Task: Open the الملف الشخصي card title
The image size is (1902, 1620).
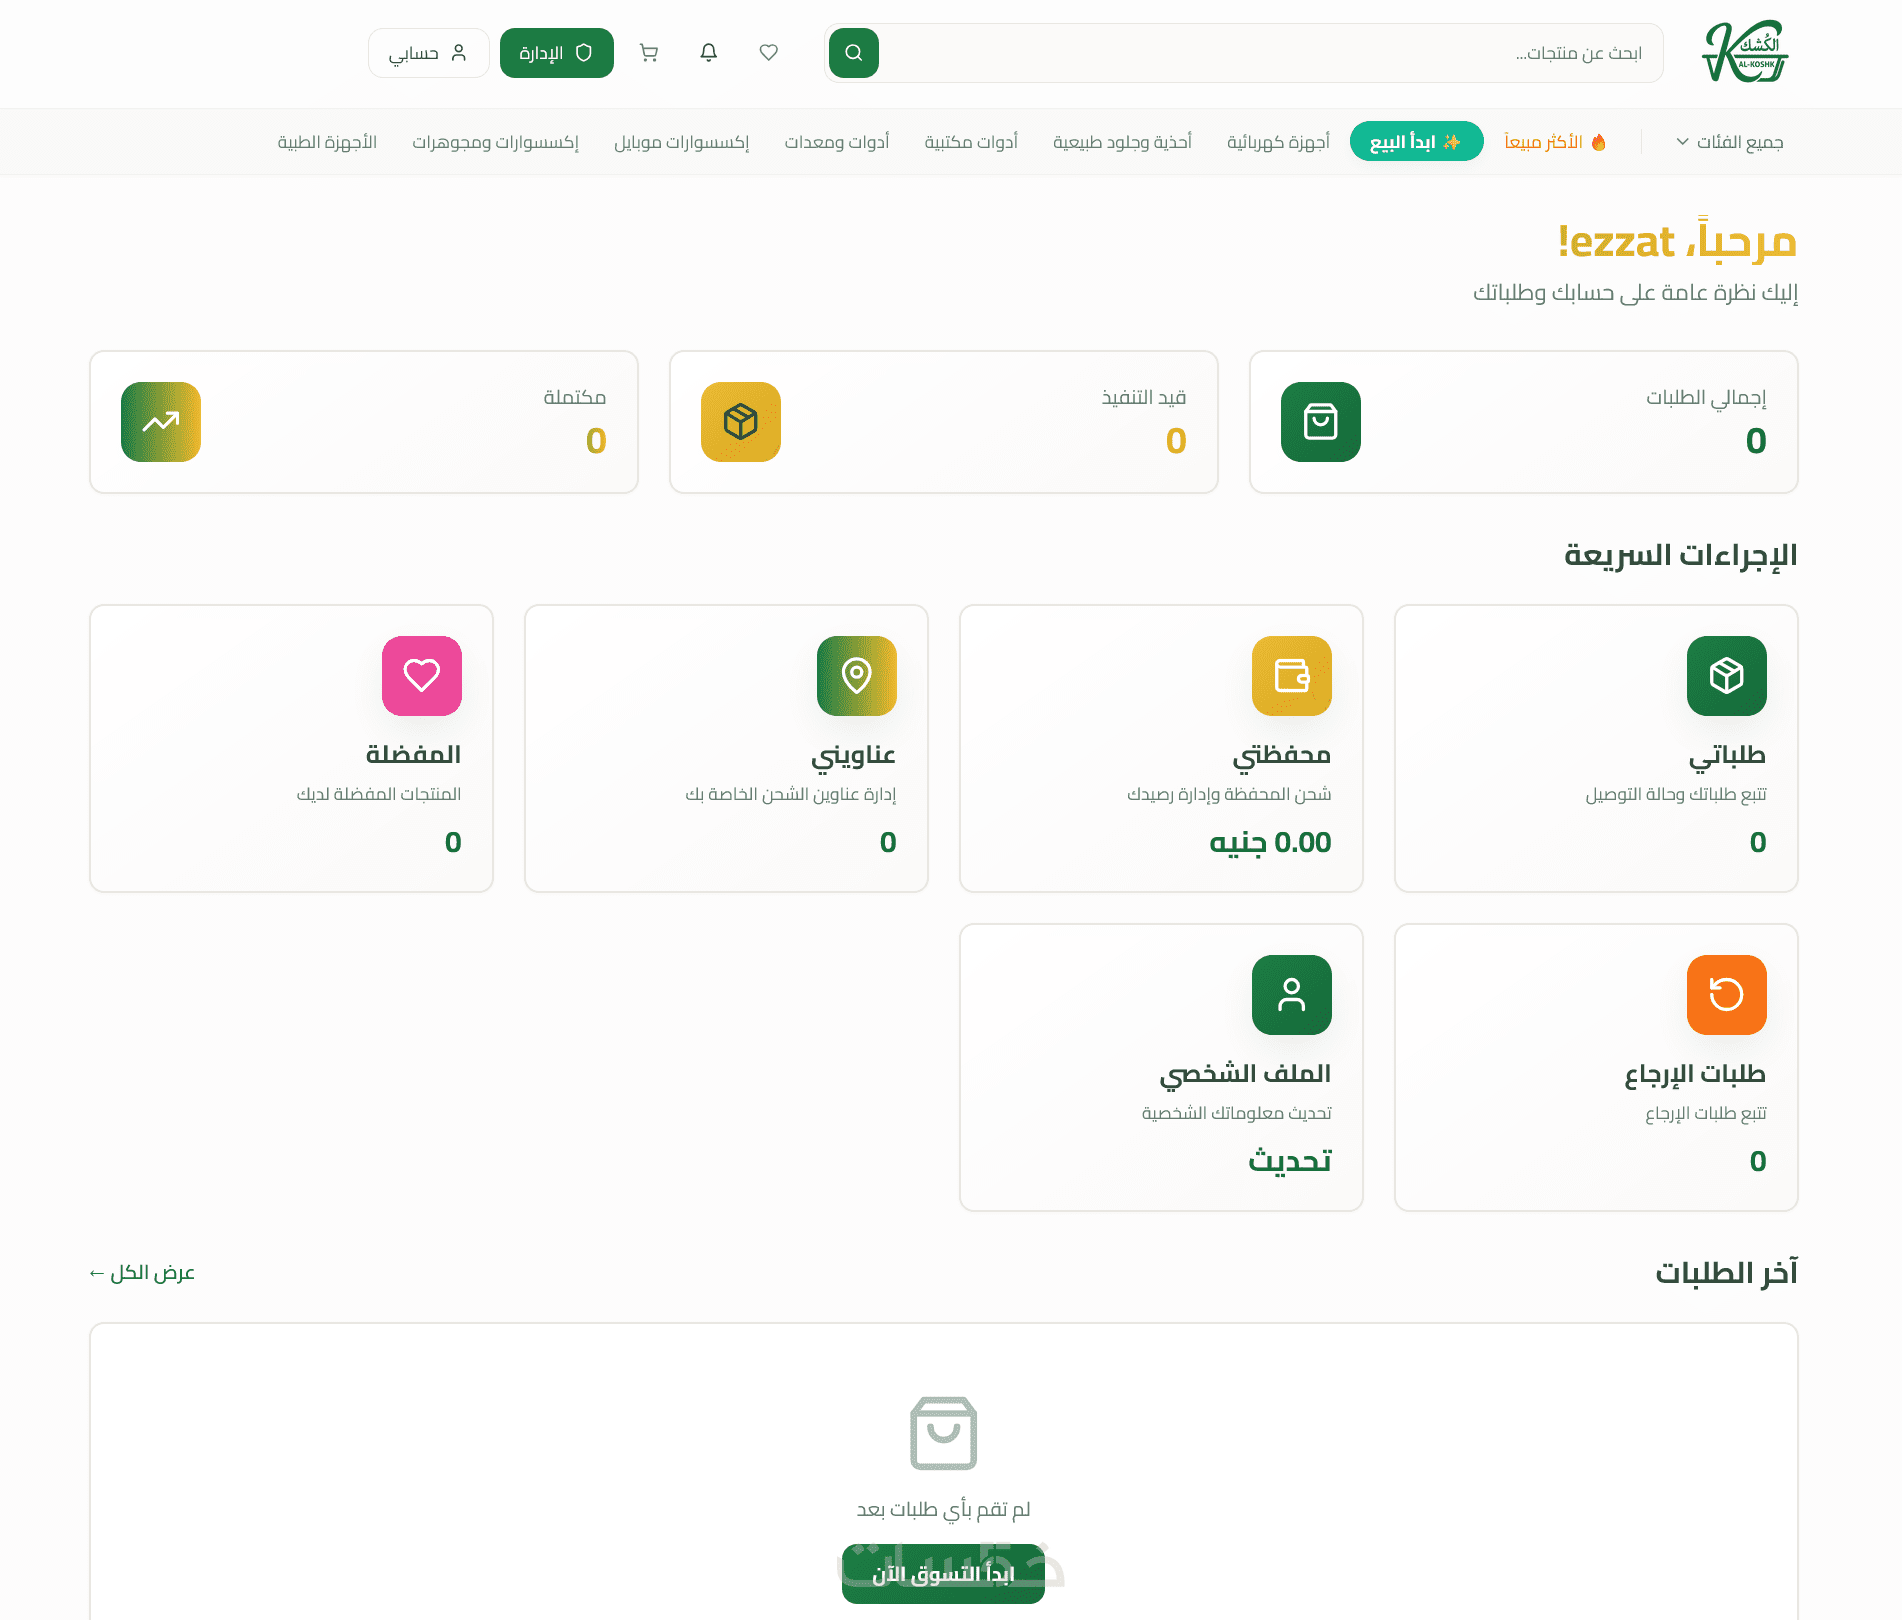Action: [1246, 1074]
